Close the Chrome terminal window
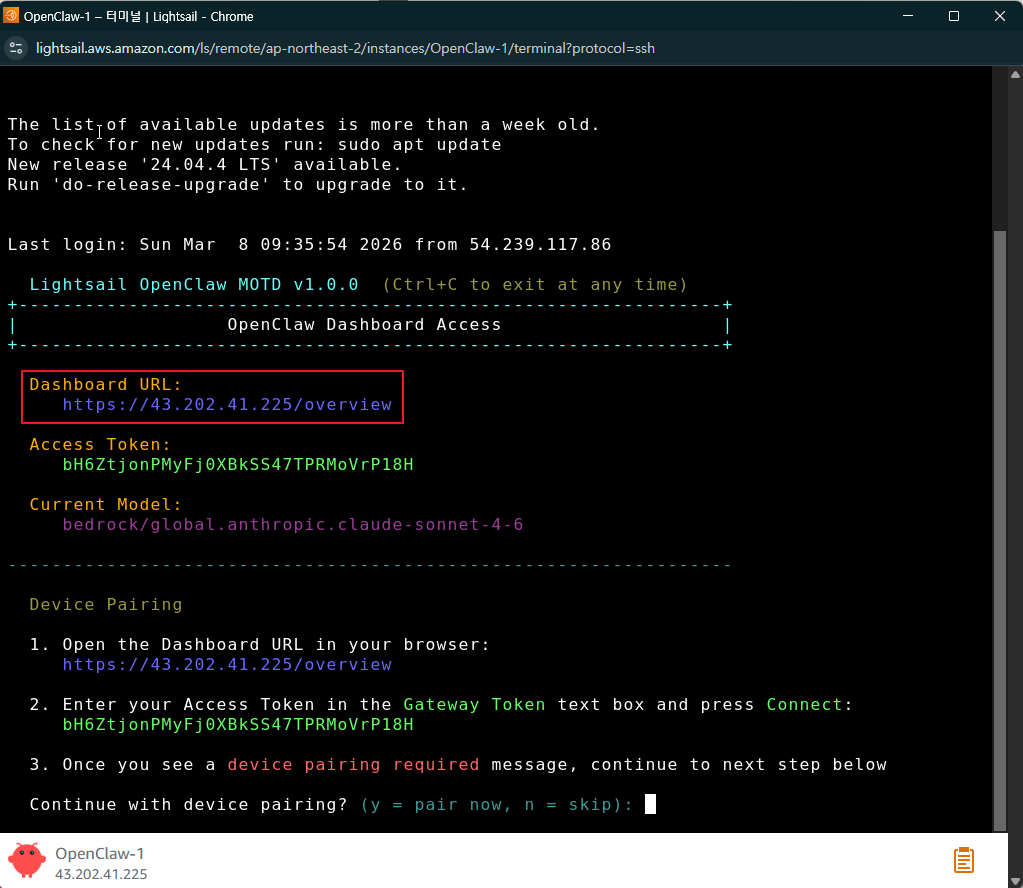 pos(1000,16)
